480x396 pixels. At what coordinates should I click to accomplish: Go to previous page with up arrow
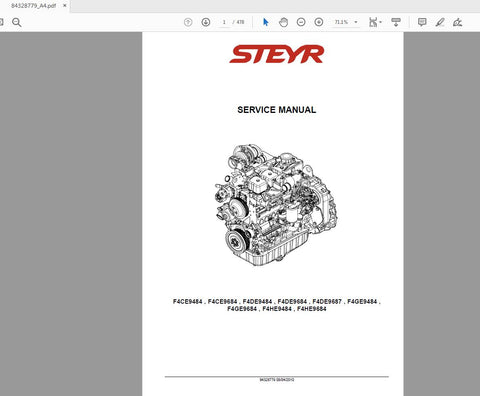tap(188, 22)
